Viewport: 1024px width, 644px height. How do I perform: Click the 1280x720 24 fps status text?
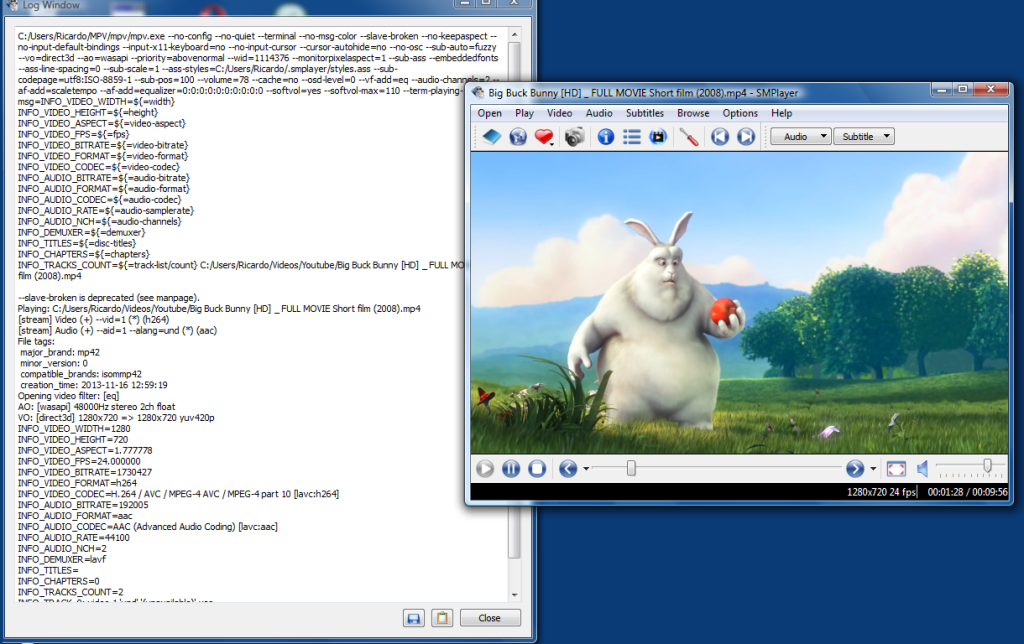click(881, 492)
